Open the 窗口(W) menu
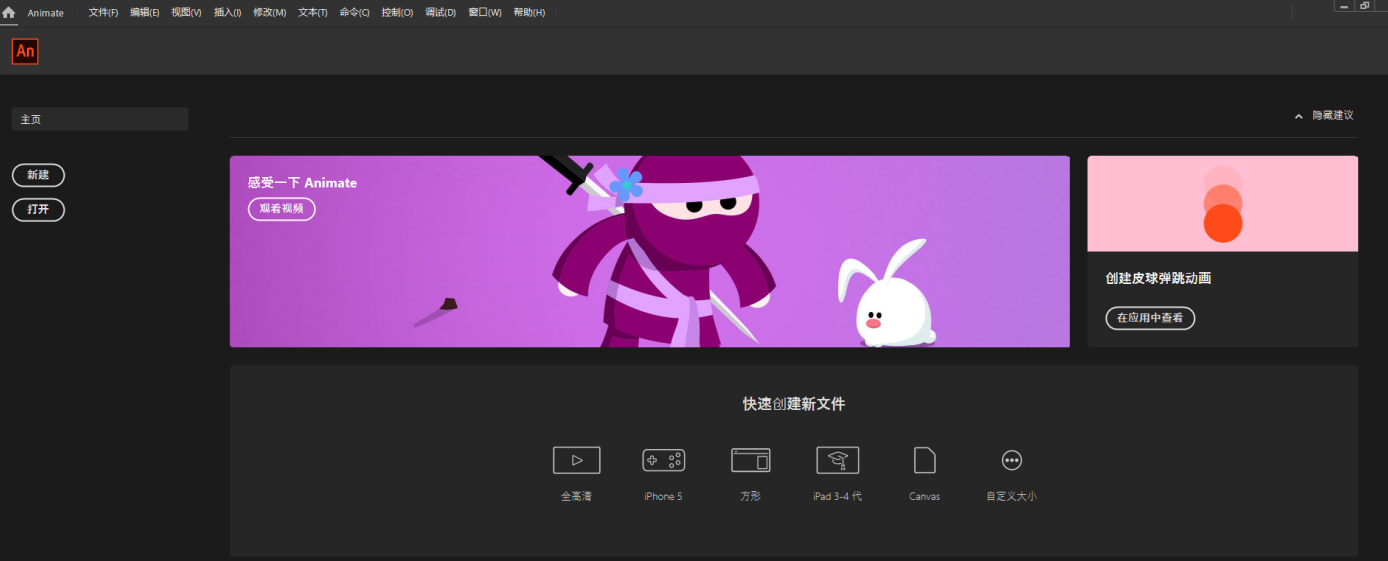Image resolution: width=1388 pixels, height=561 pixels. coord(485,13)
